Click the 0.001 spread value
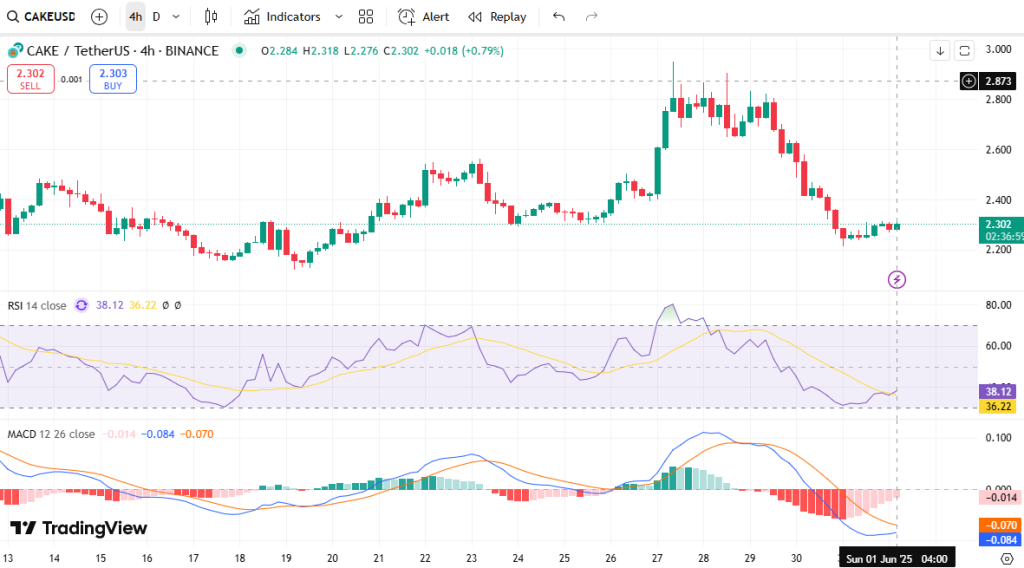This screenshot has height=568, width=1024. pyautogui.click(x=71, y=79)
